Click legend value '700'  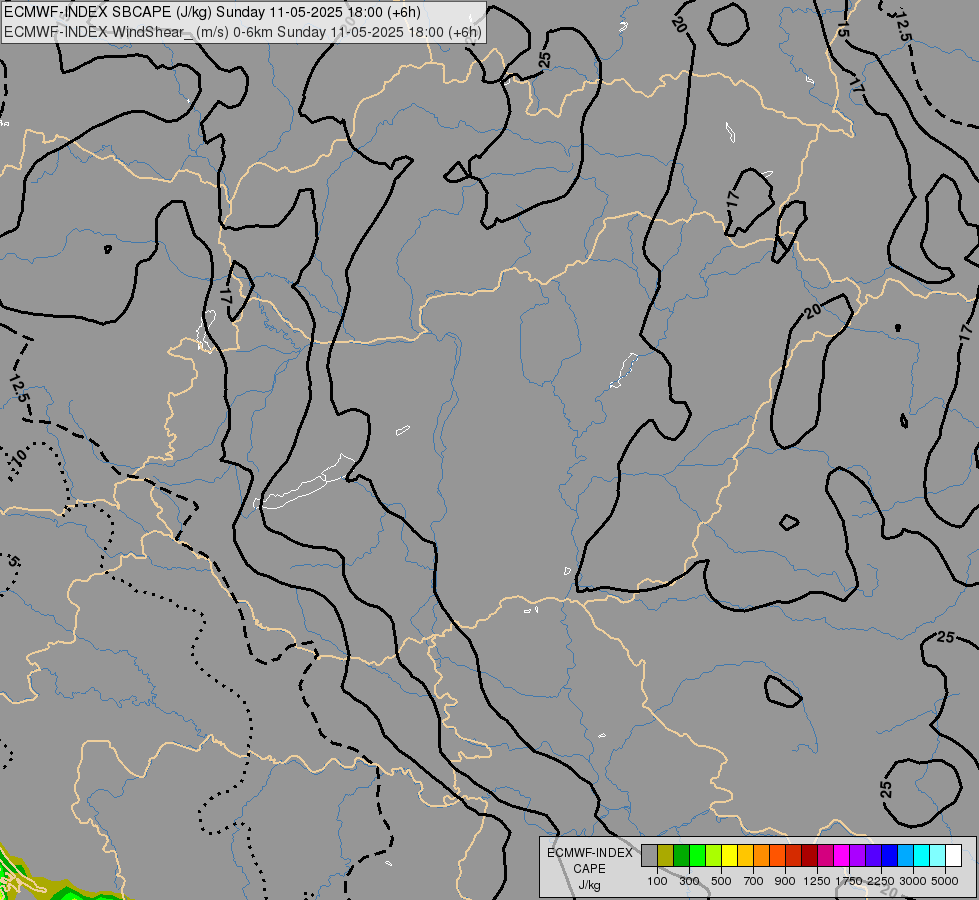point(754,881)
